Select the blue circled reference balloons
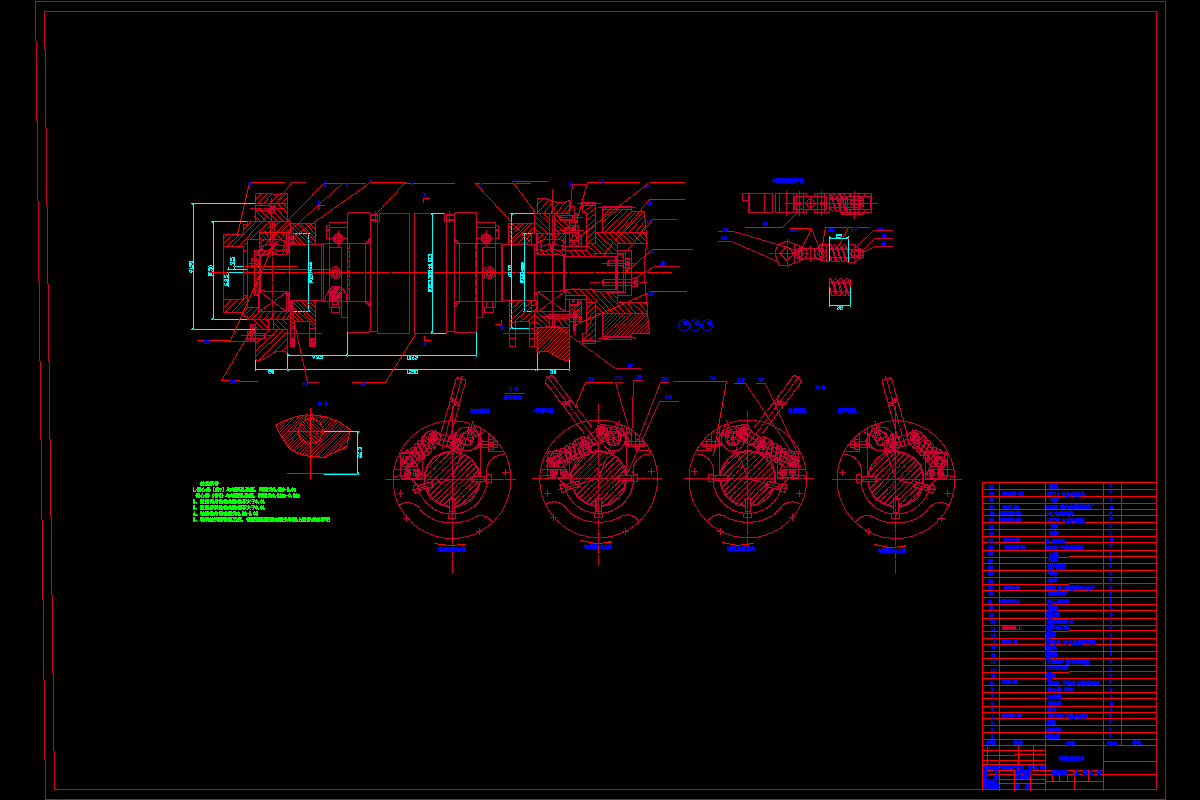This screenshot has width=1200, height=800. click(x=696, y=325)
